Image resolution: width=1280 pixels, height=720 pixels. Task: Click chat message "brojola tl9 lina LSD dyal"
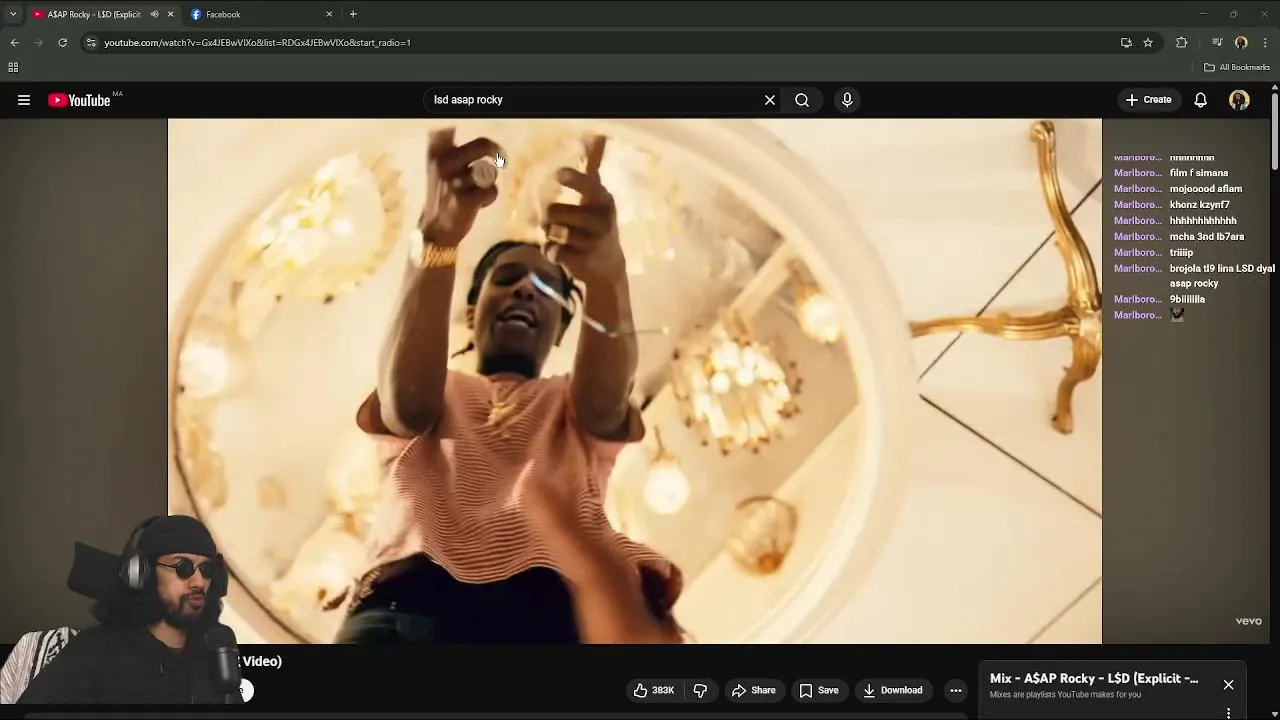tap(1222, 269)
